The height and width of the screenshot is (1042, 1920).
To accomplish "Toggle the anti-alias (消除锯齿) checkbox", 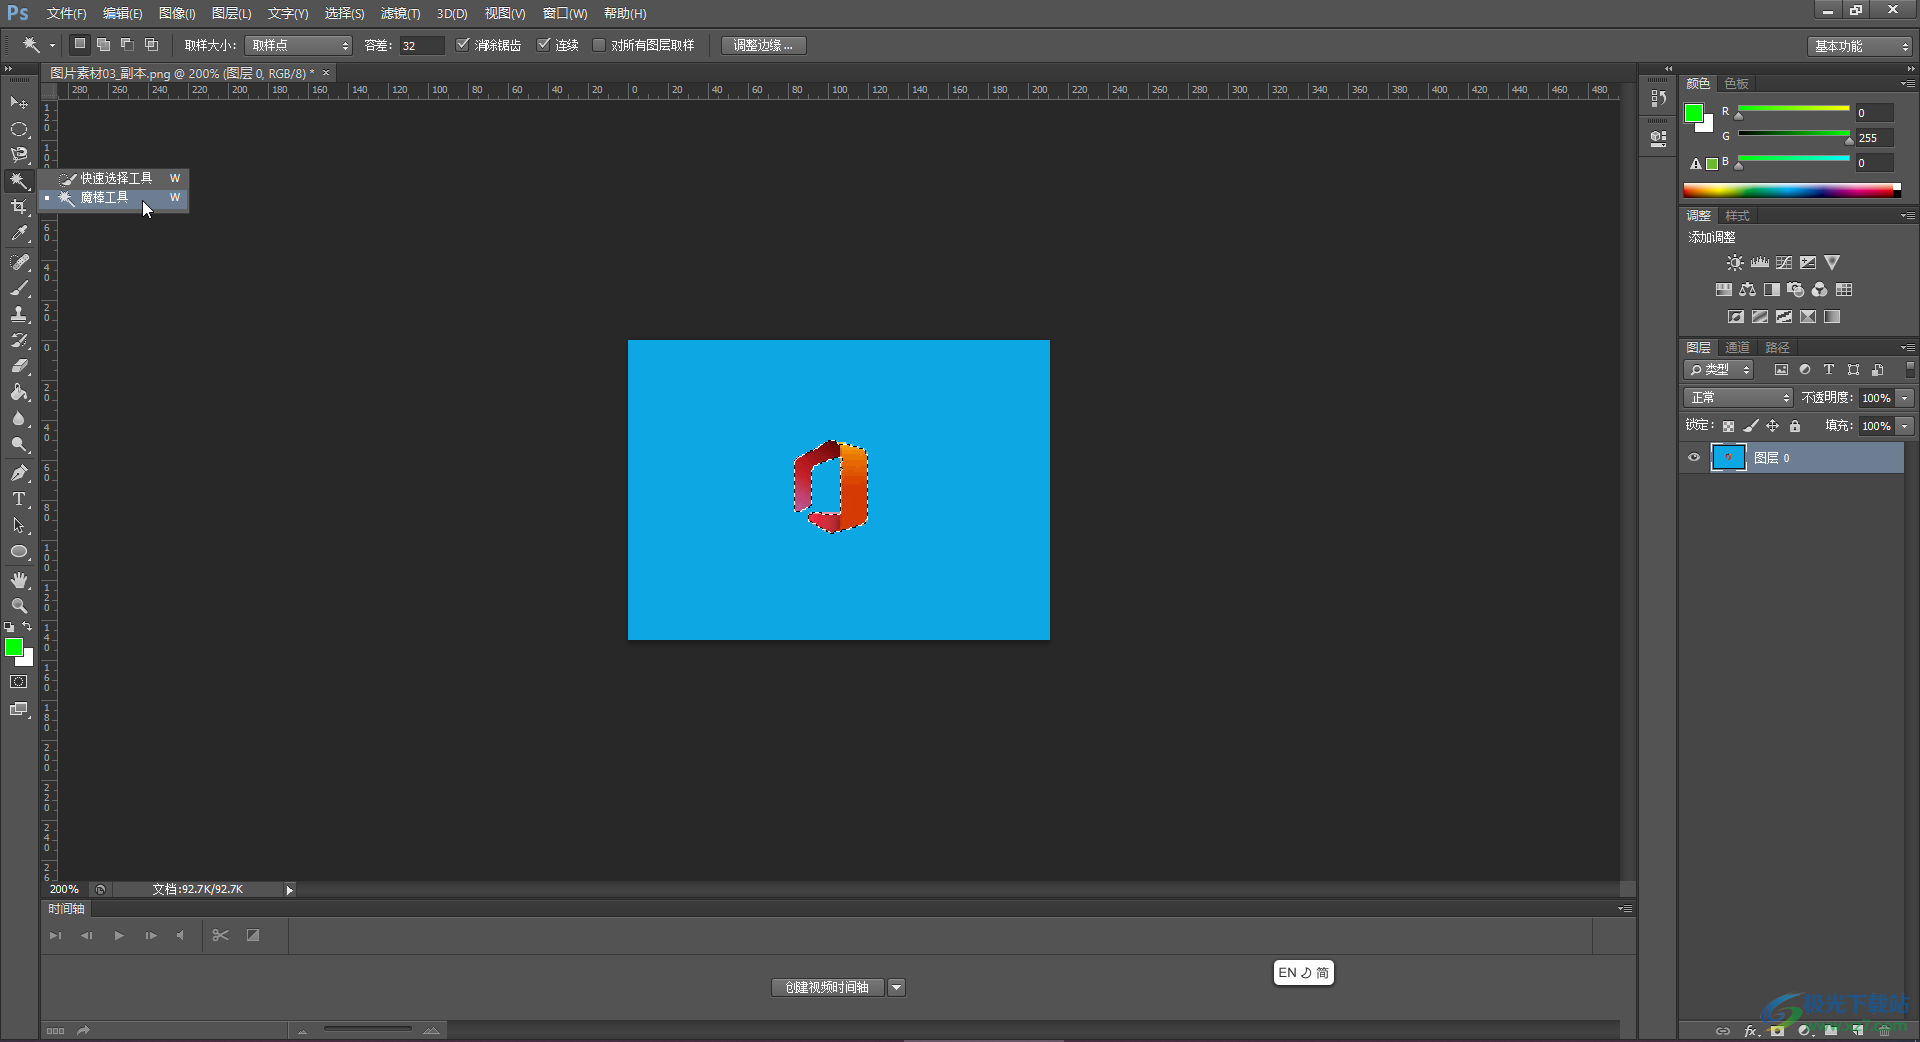I will point(463,45).
